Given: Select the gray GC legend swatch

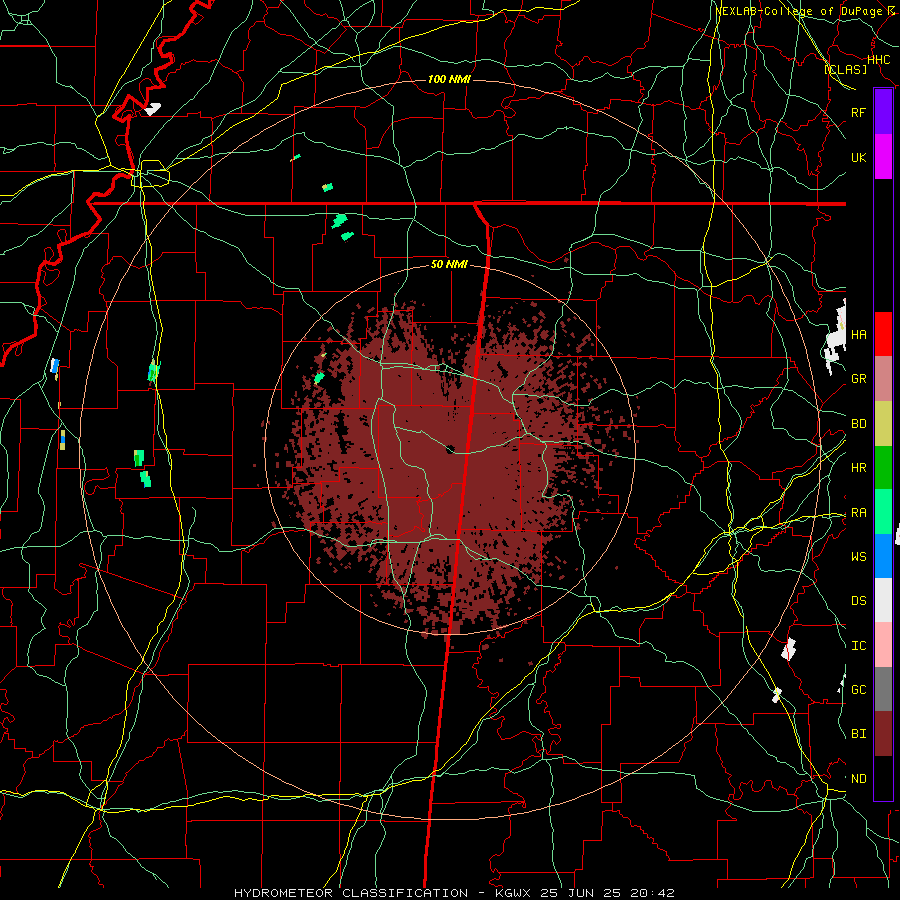Looking at the screenshot, I should point(883,689).
